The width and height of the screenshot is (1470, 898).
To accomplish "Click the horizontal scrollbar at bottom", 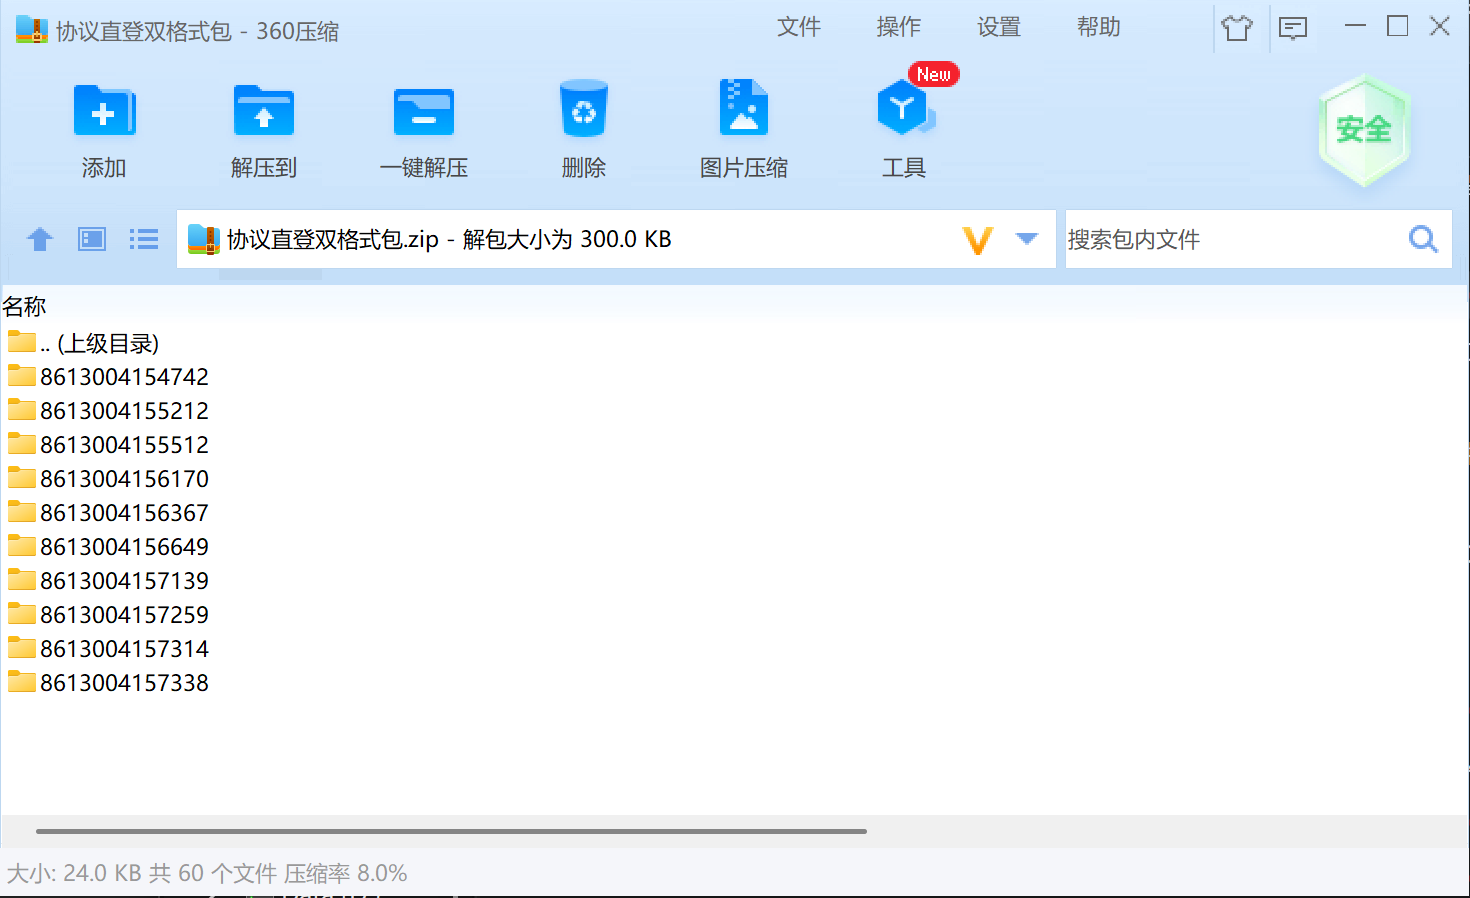I will (450, 831).
